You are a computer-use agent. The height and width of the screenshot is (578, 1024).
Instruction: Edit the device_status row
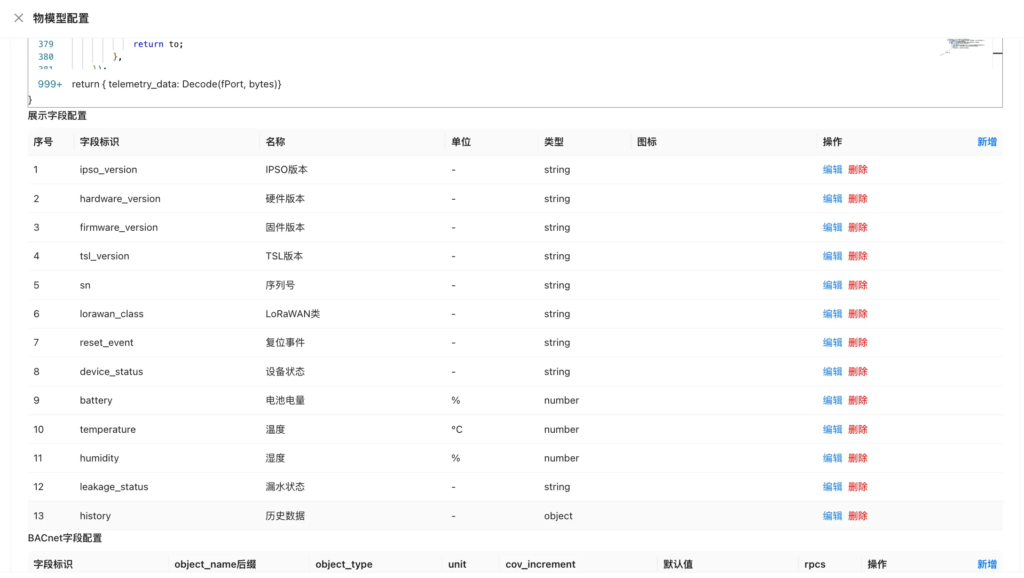pyautogui.click(x=832, y=372)
